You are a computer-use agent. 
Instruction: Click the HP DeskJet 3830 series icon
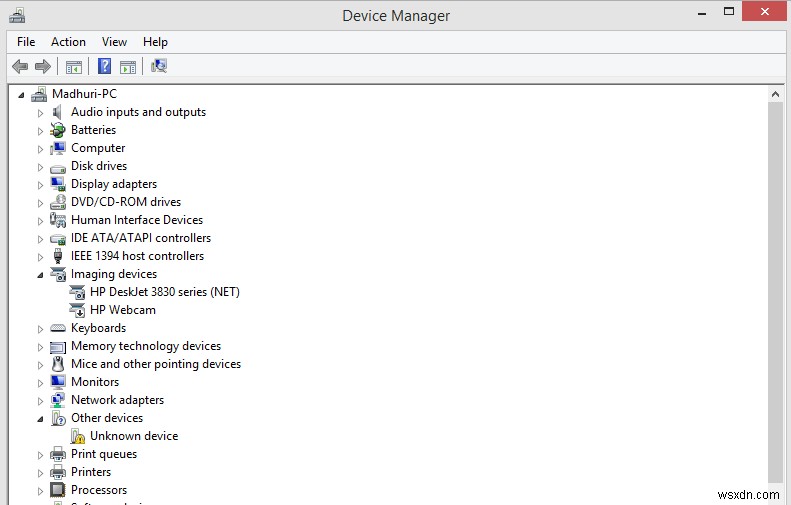tap(77, 292)
